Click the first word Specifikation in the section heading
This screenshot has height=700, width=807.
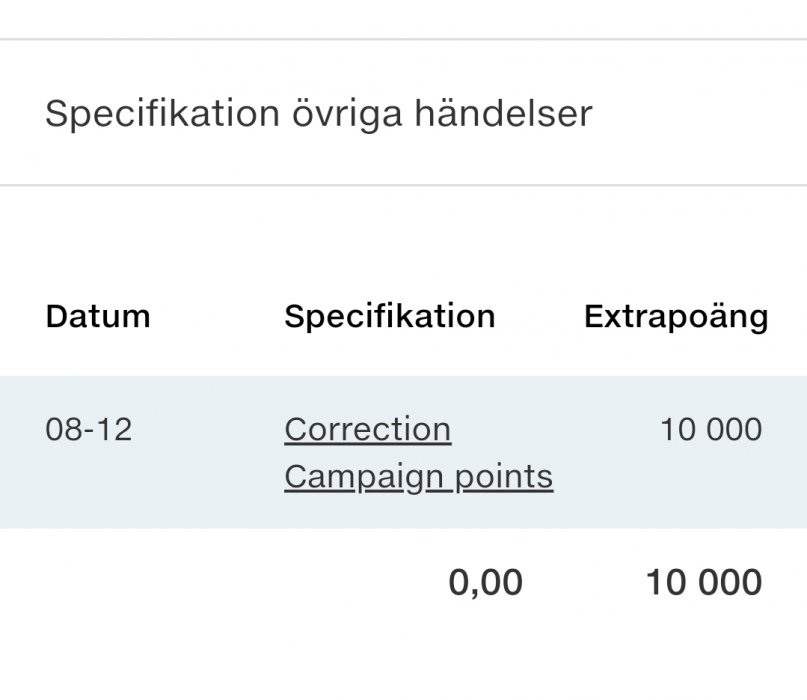click(162, 114)
